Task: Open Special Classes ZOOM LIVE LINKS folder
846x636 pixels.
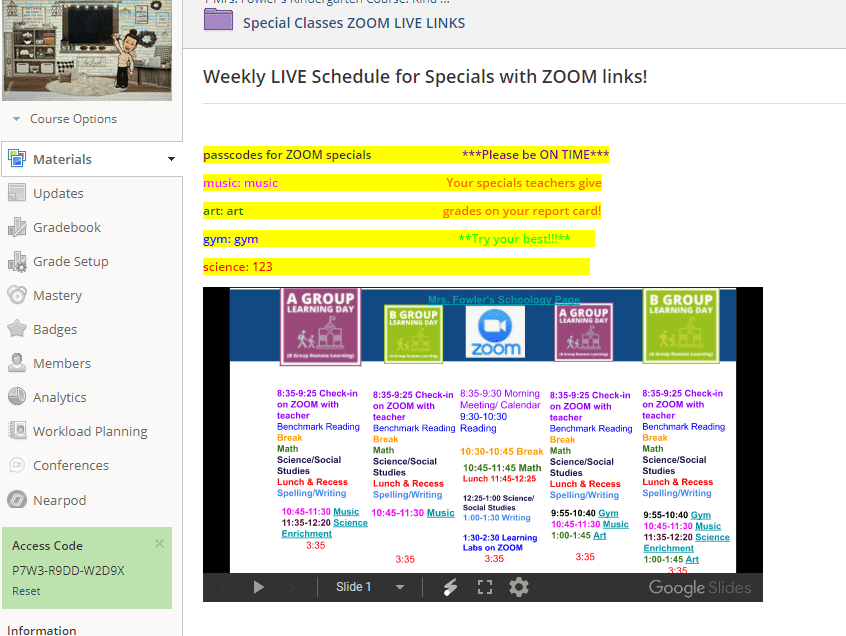Action: pyautogui.click(x=353, y=23)
